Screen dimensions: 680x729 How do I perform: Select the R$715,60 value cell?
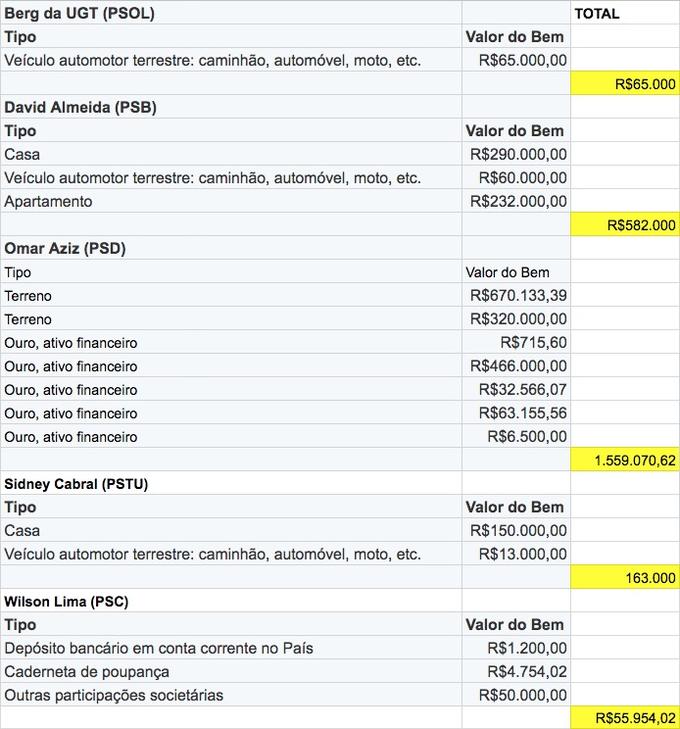(x=516, y=343)
